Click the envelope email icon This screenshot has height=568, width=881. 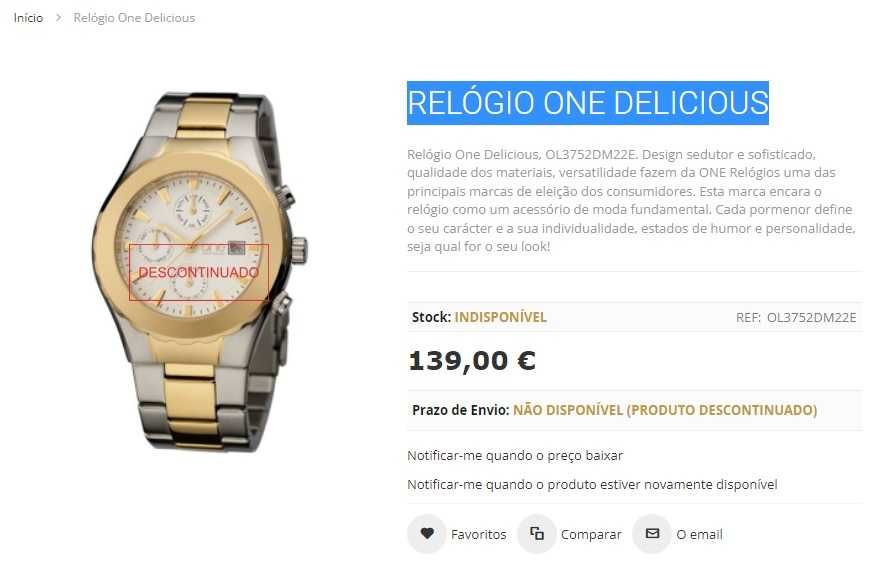click(652, 534)
